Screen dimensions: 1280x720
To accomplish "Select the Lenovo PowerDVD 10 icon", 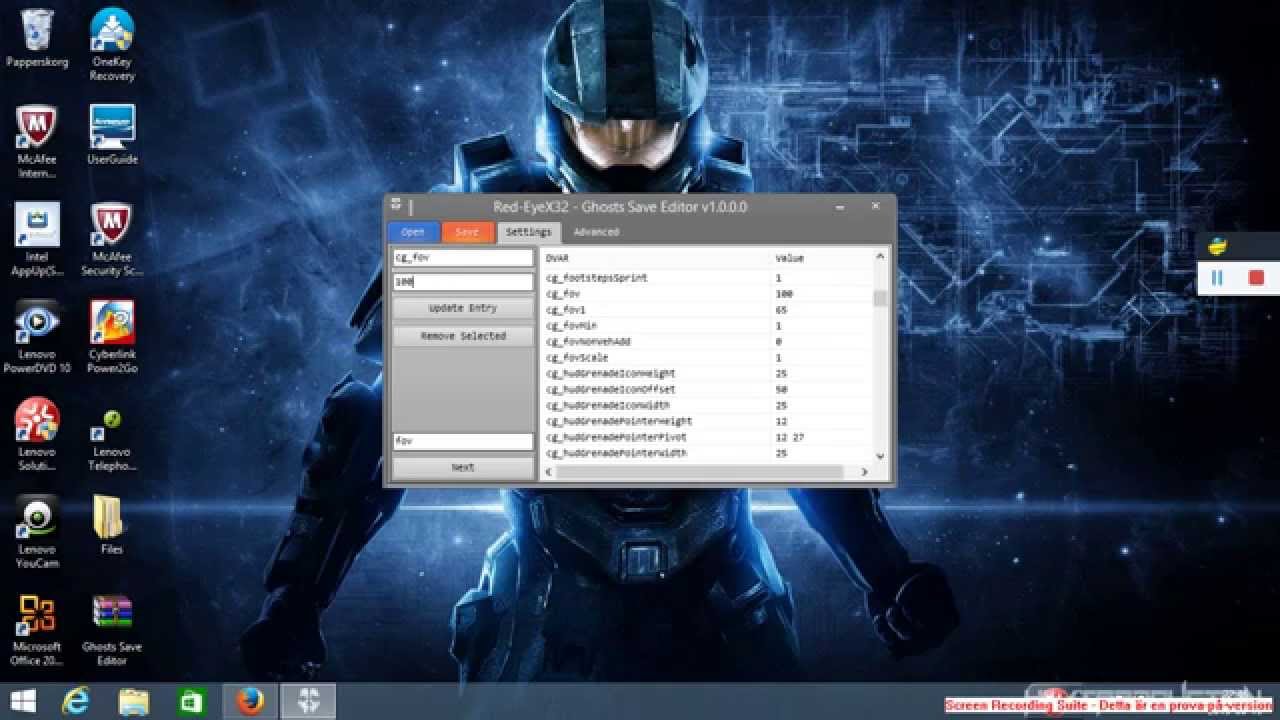I will (37, 337).
